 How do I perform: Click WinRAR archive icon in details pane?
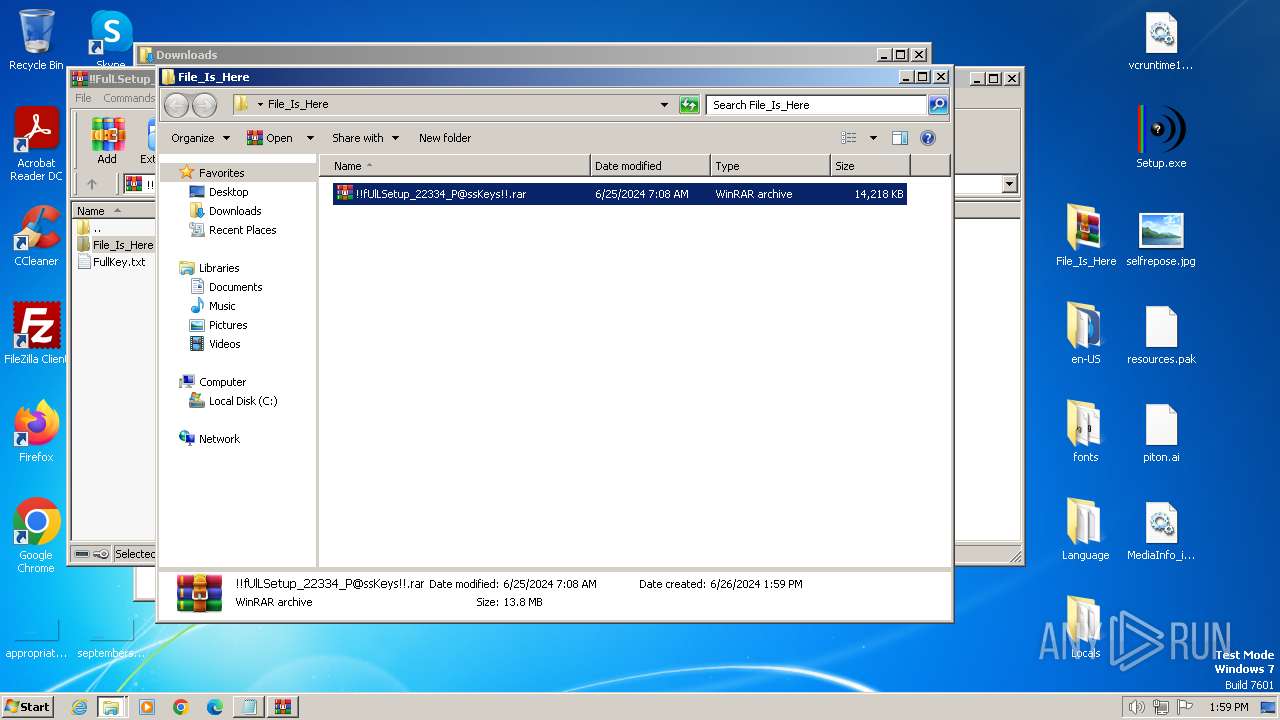(199, 592)
